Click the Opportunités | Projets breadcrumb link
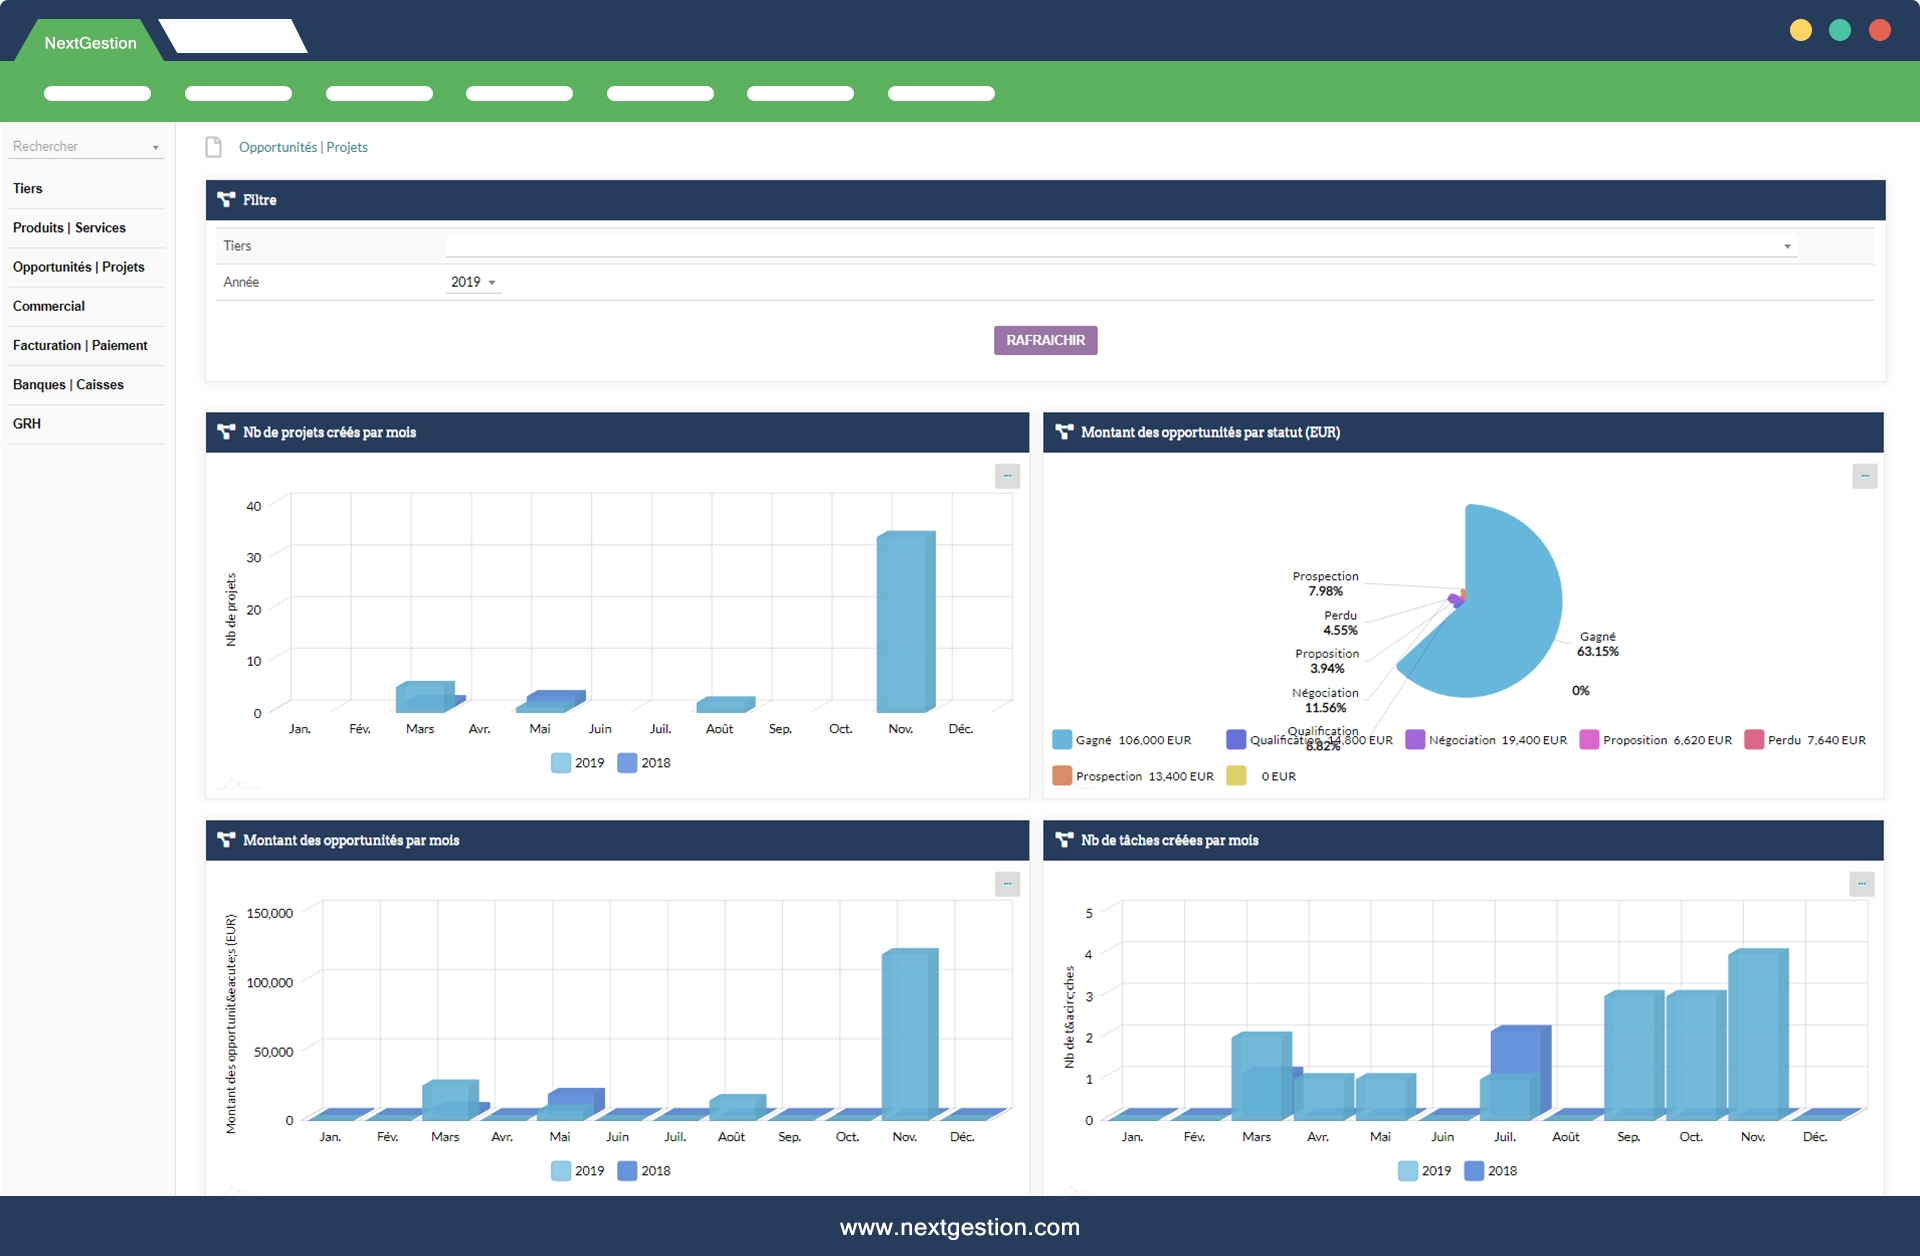This screenshot has width=1920, height=1256. point(303,147)
